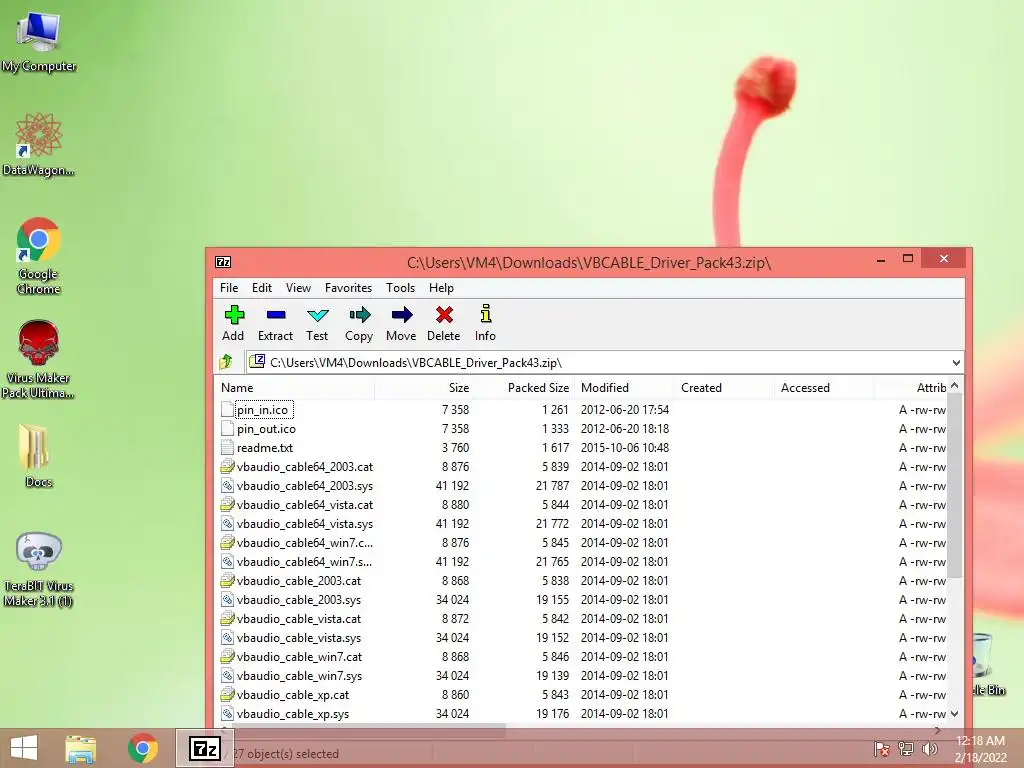Open My Computer desktop icon
Image resolution: width=1024 pixels, height=768 pixels.
tap(39, 40)
